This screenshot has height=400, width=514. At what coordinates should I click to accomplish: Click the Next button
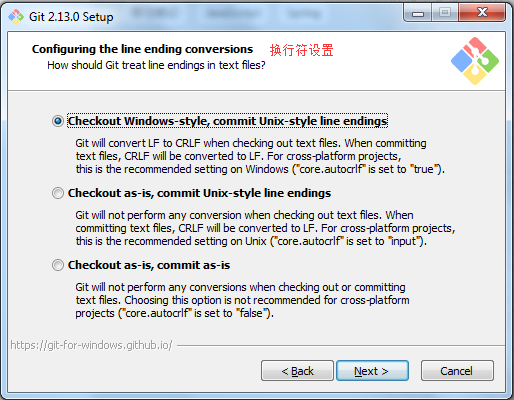[372, 371]
